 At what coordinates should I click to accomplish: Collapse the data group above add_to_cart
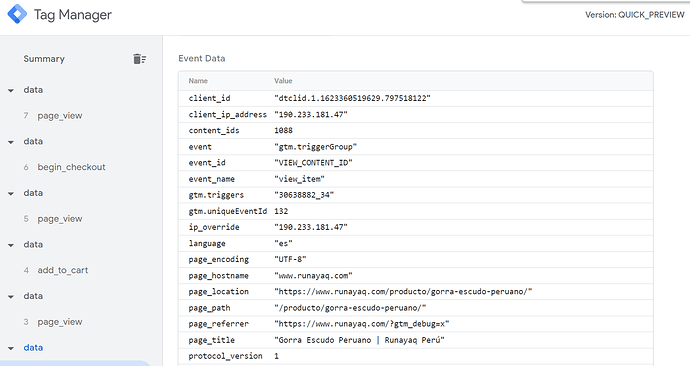[x=11, y=245]
